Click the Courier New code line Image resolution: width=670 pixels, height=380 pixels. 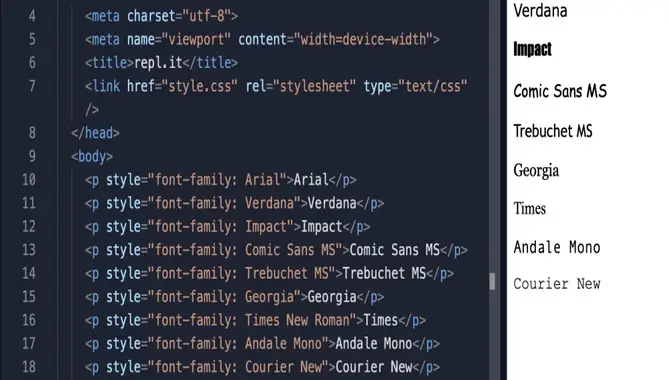pos(262,367)
